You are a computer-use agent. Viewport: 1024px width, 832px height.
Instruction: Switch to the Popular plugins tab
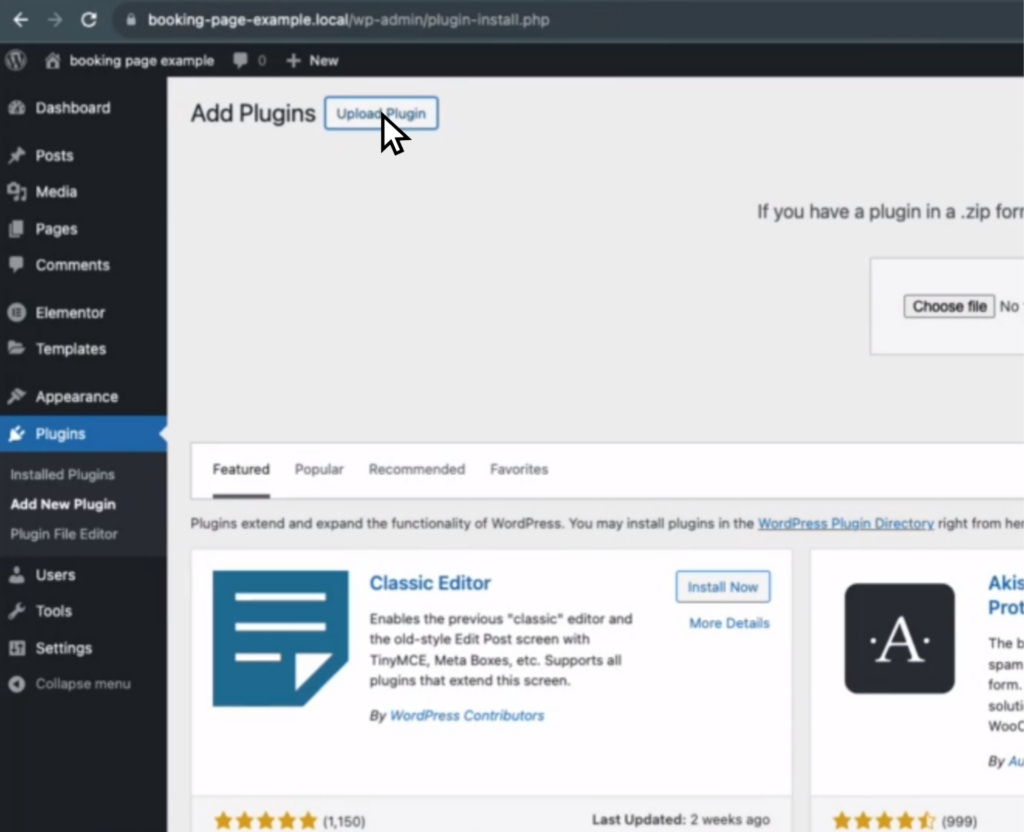319,469
